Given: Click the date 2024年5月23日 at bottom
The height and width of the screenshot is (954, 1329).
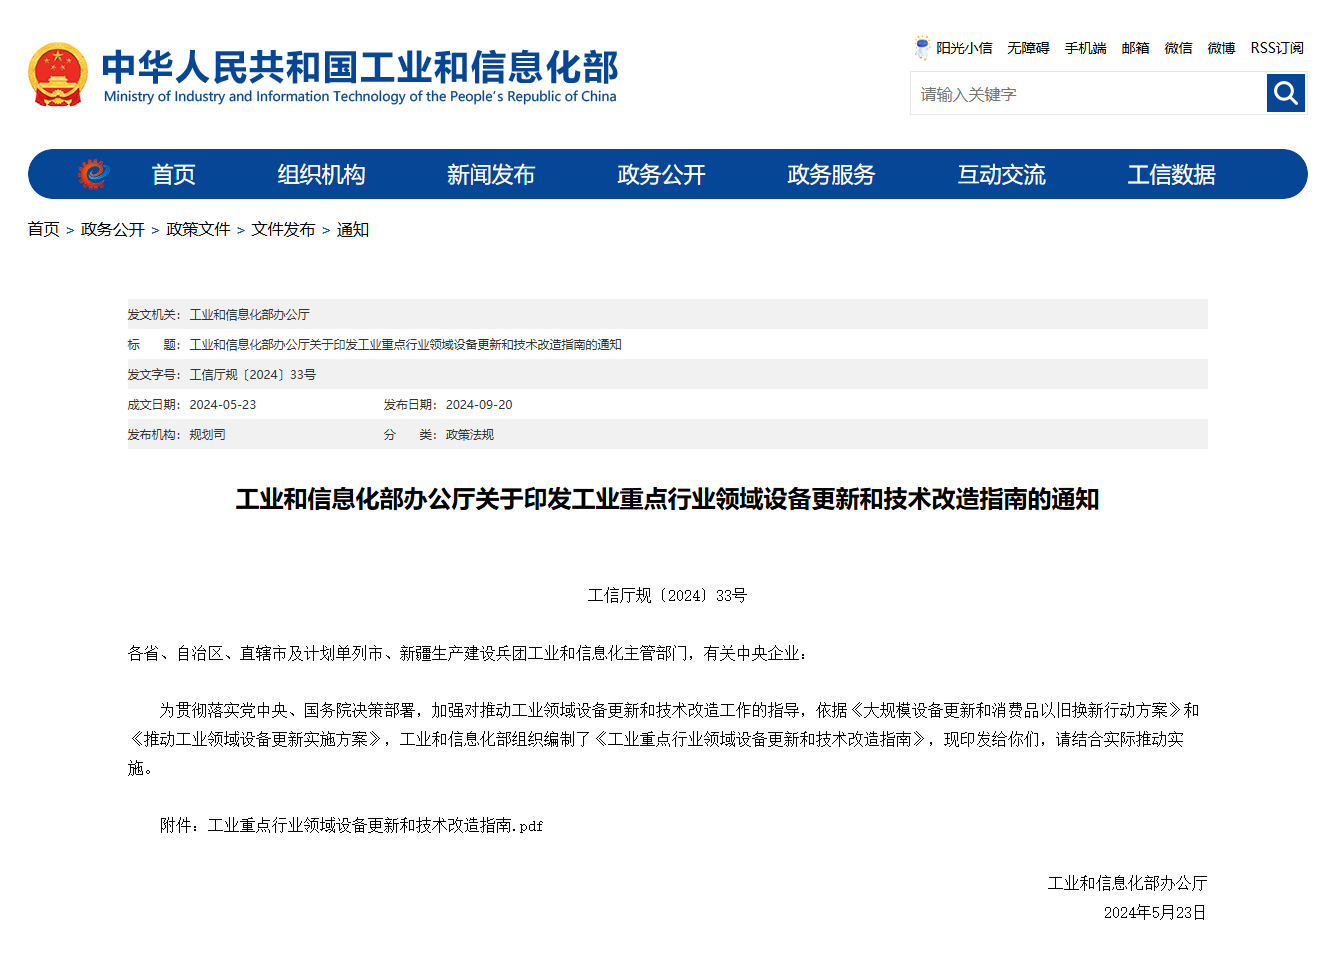Looking at the screenshot, I should click(x=1155, y=912).
